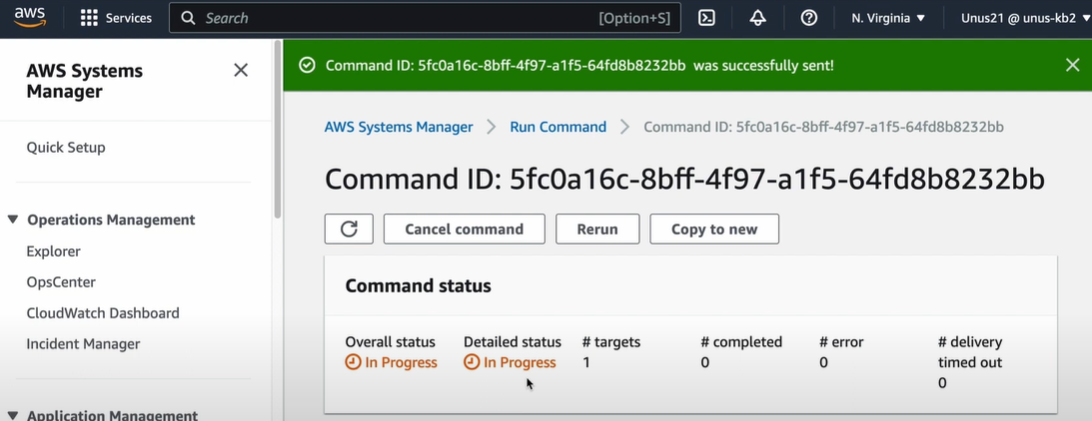
Task: Refresh the command status
Action: coord(349,229)
